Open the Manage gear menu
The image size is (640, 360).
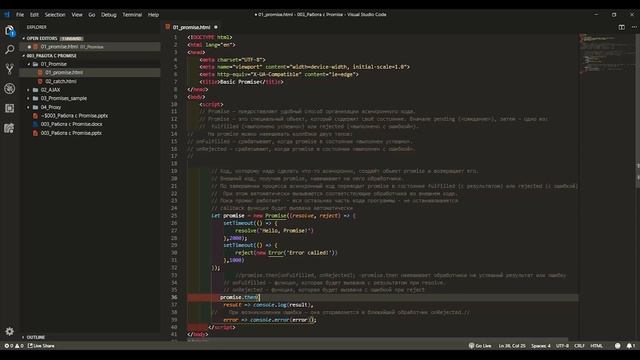point(9,331)
